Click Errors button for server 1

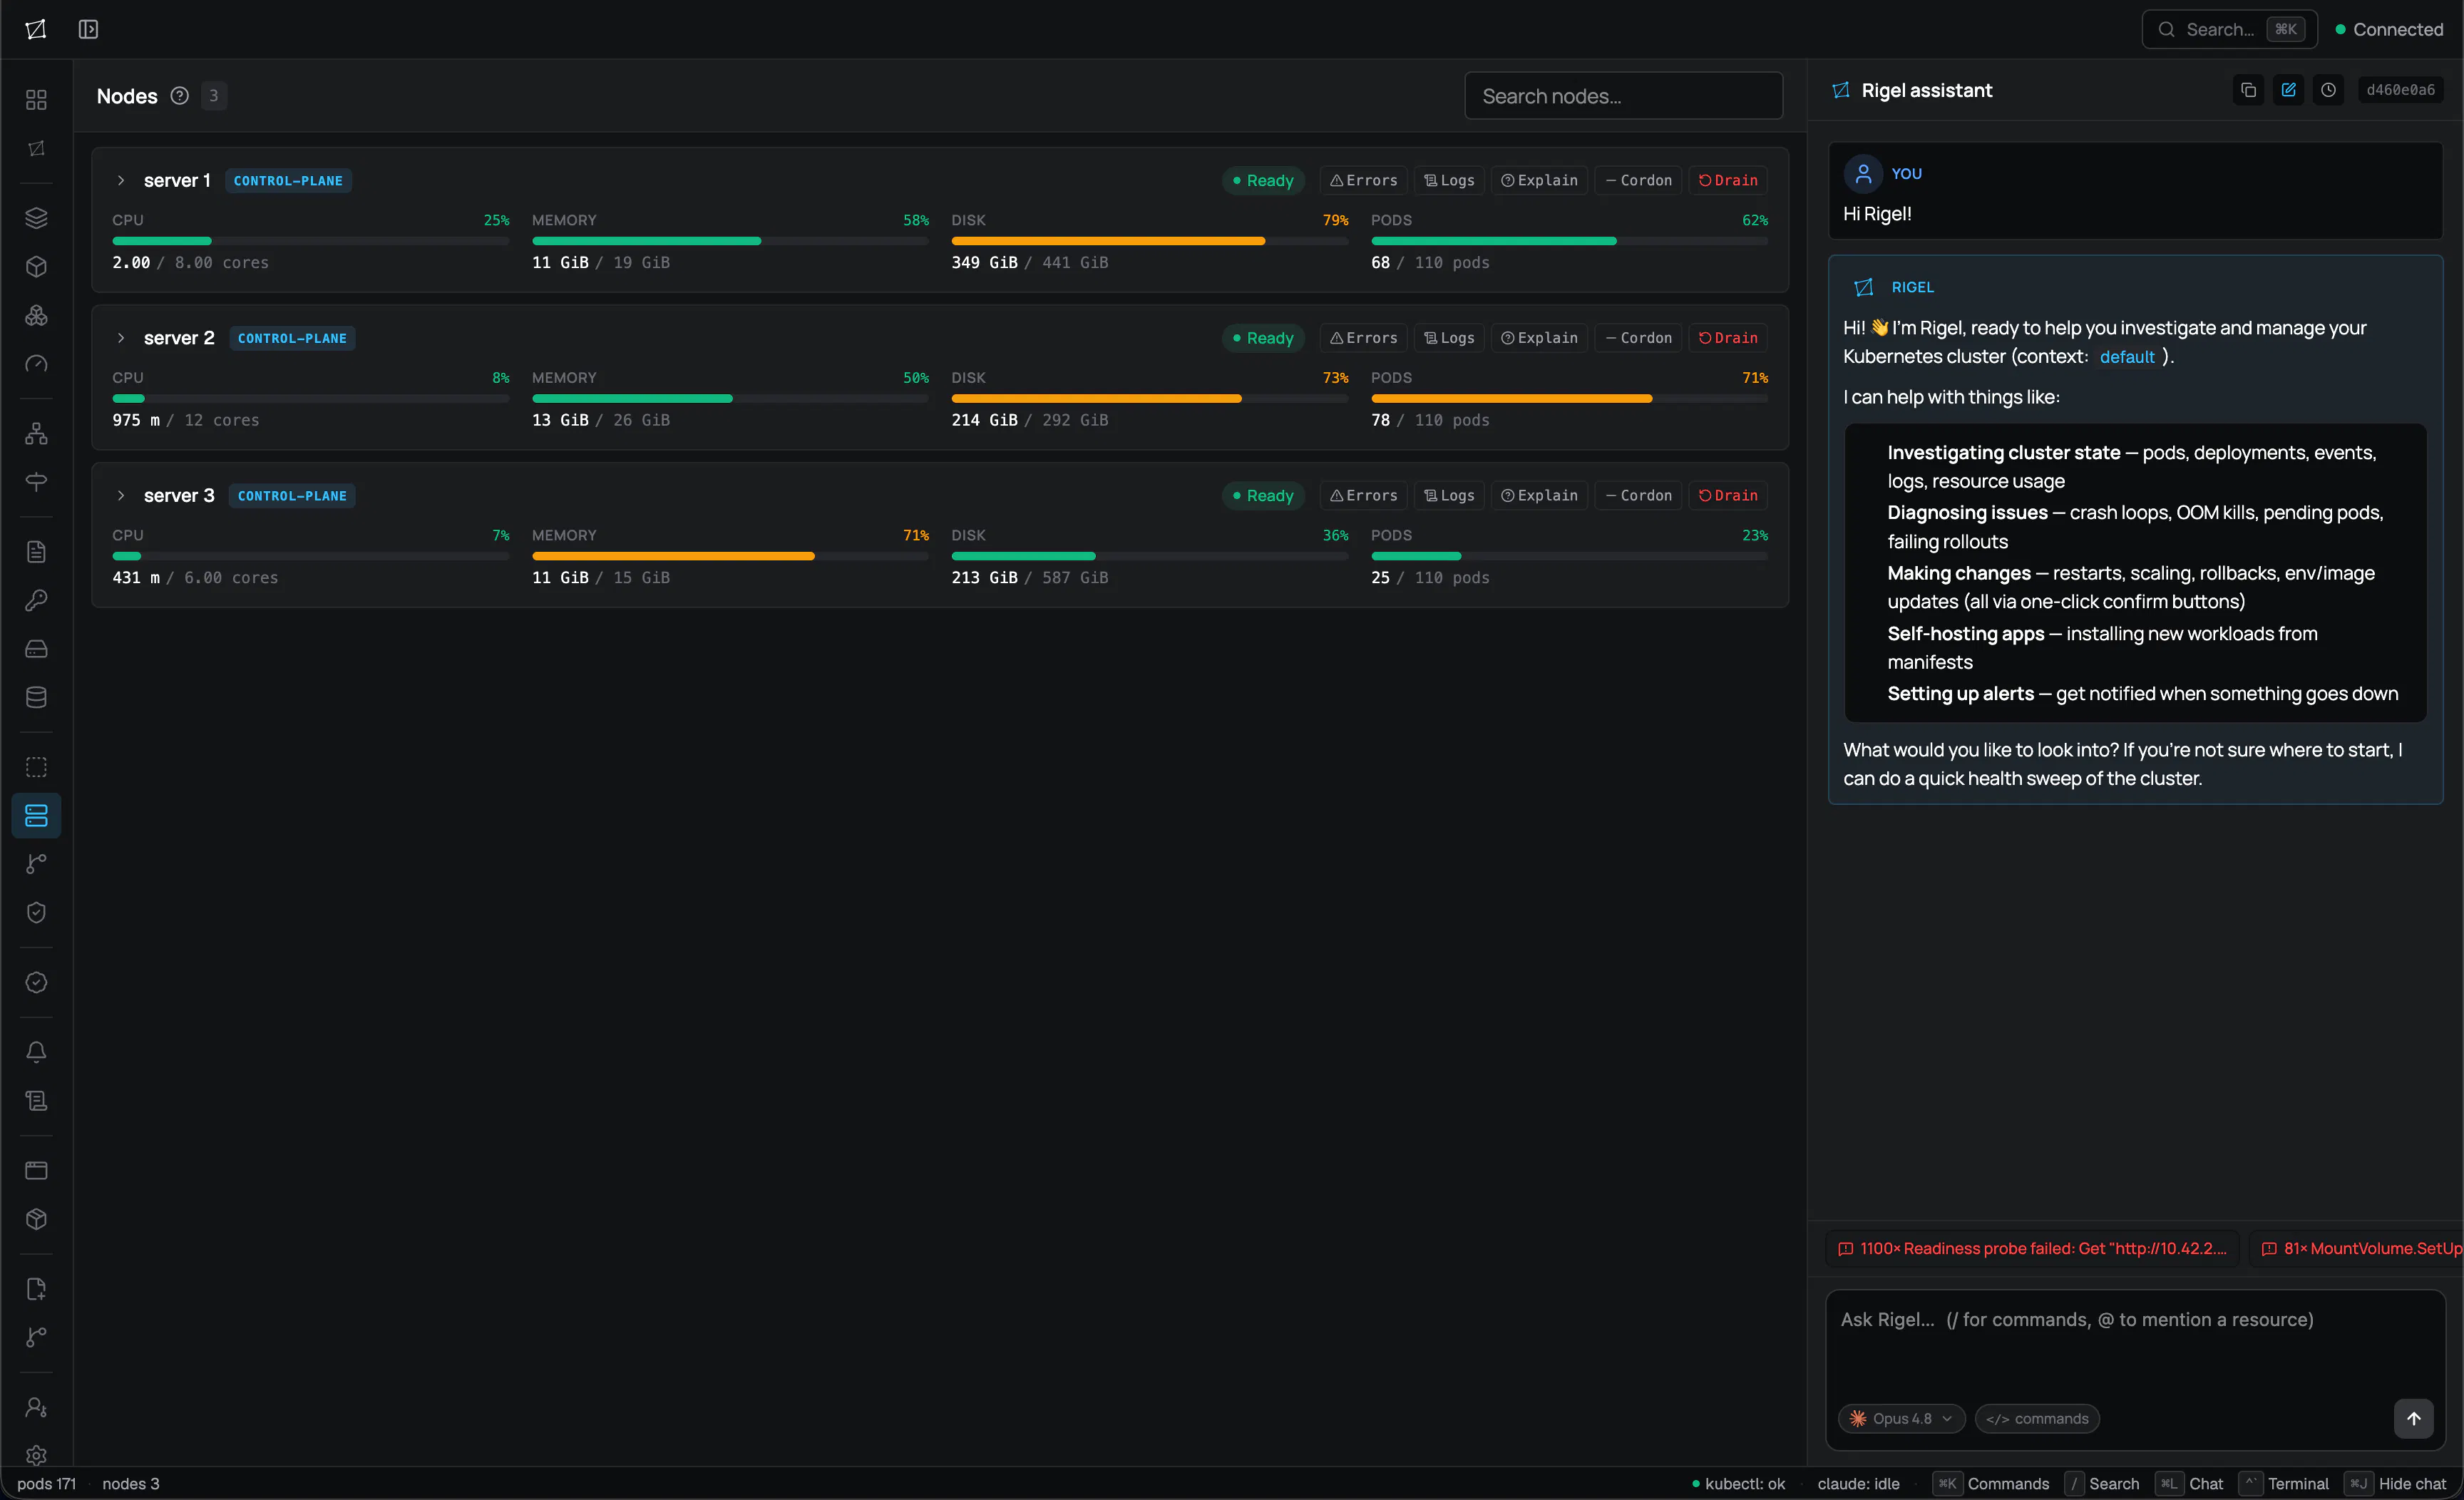click(x=1363, y=180)
